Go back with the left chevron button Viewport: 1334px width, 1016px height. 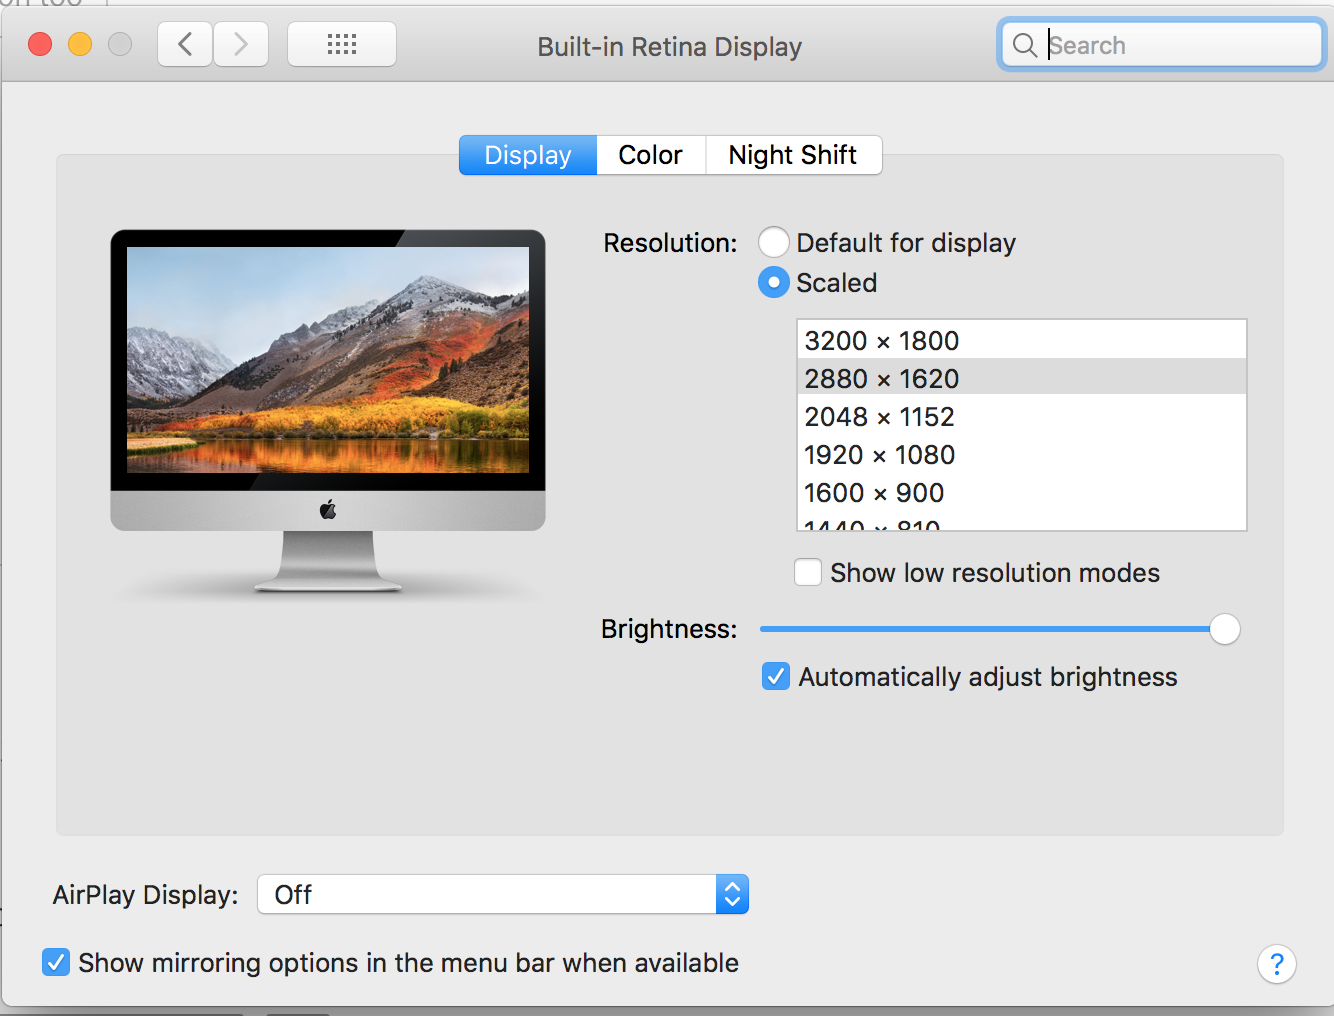185,45
